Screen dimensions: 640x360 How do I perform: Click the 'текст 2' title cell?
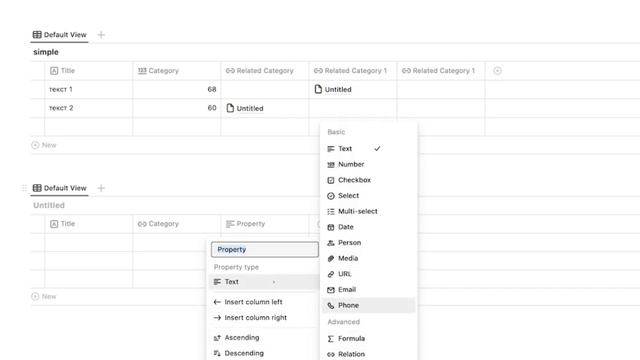coord(89,108)
